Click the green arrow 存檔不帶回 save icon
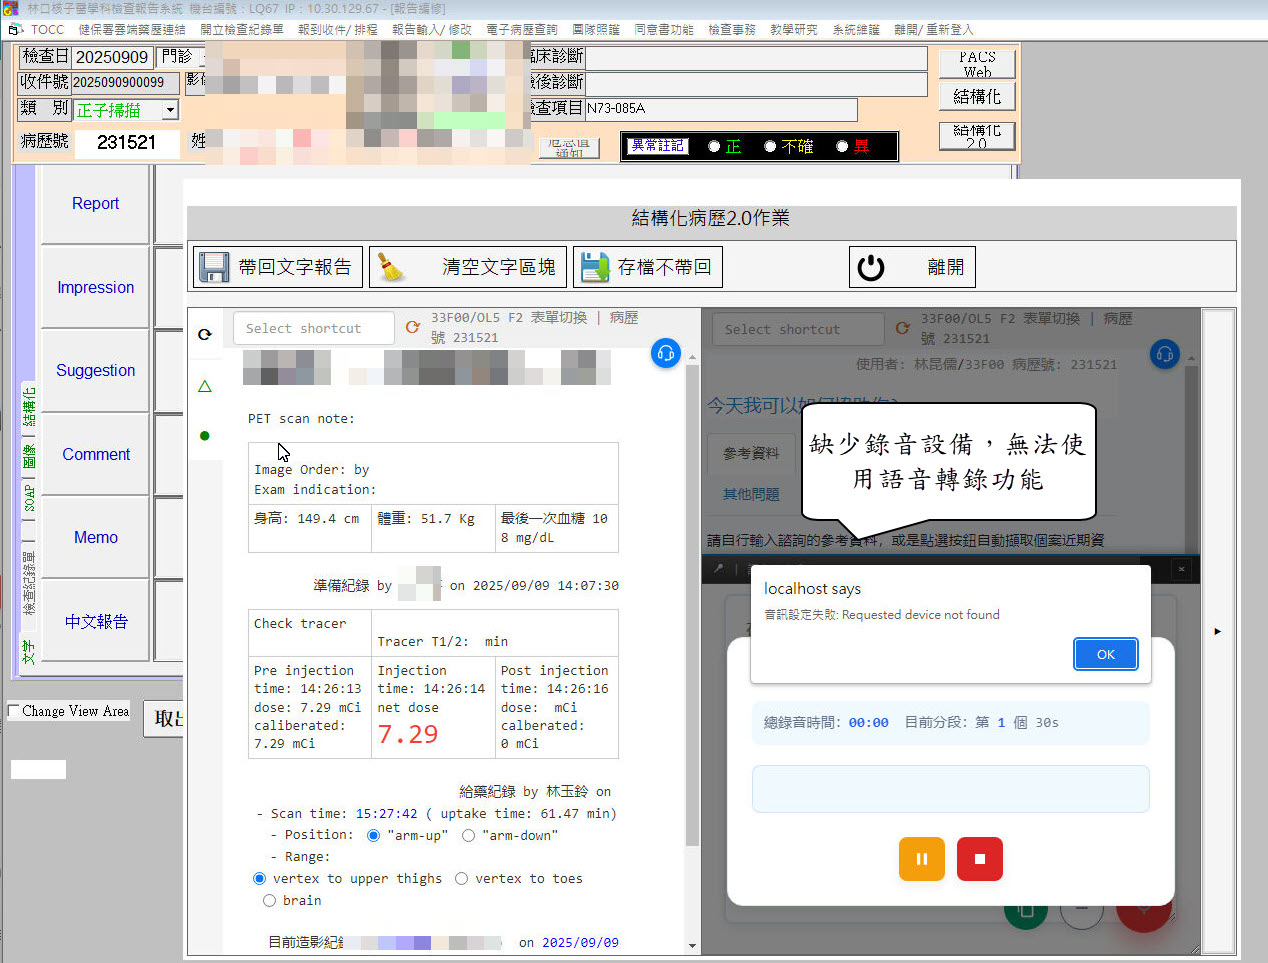This screenshot has height=963, width=1268. [x=595, y=267]
